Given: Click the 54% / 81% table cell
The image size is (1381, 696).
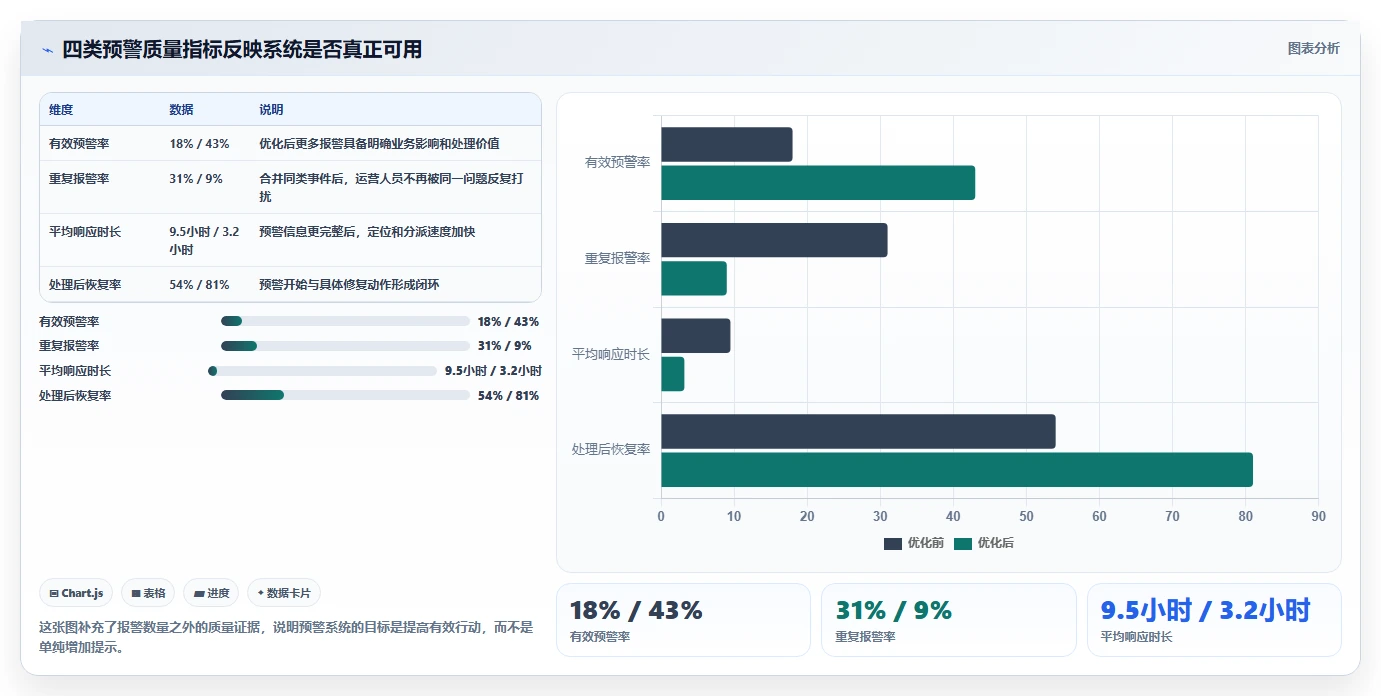Looking at the screenshot, I should [200, 285].
